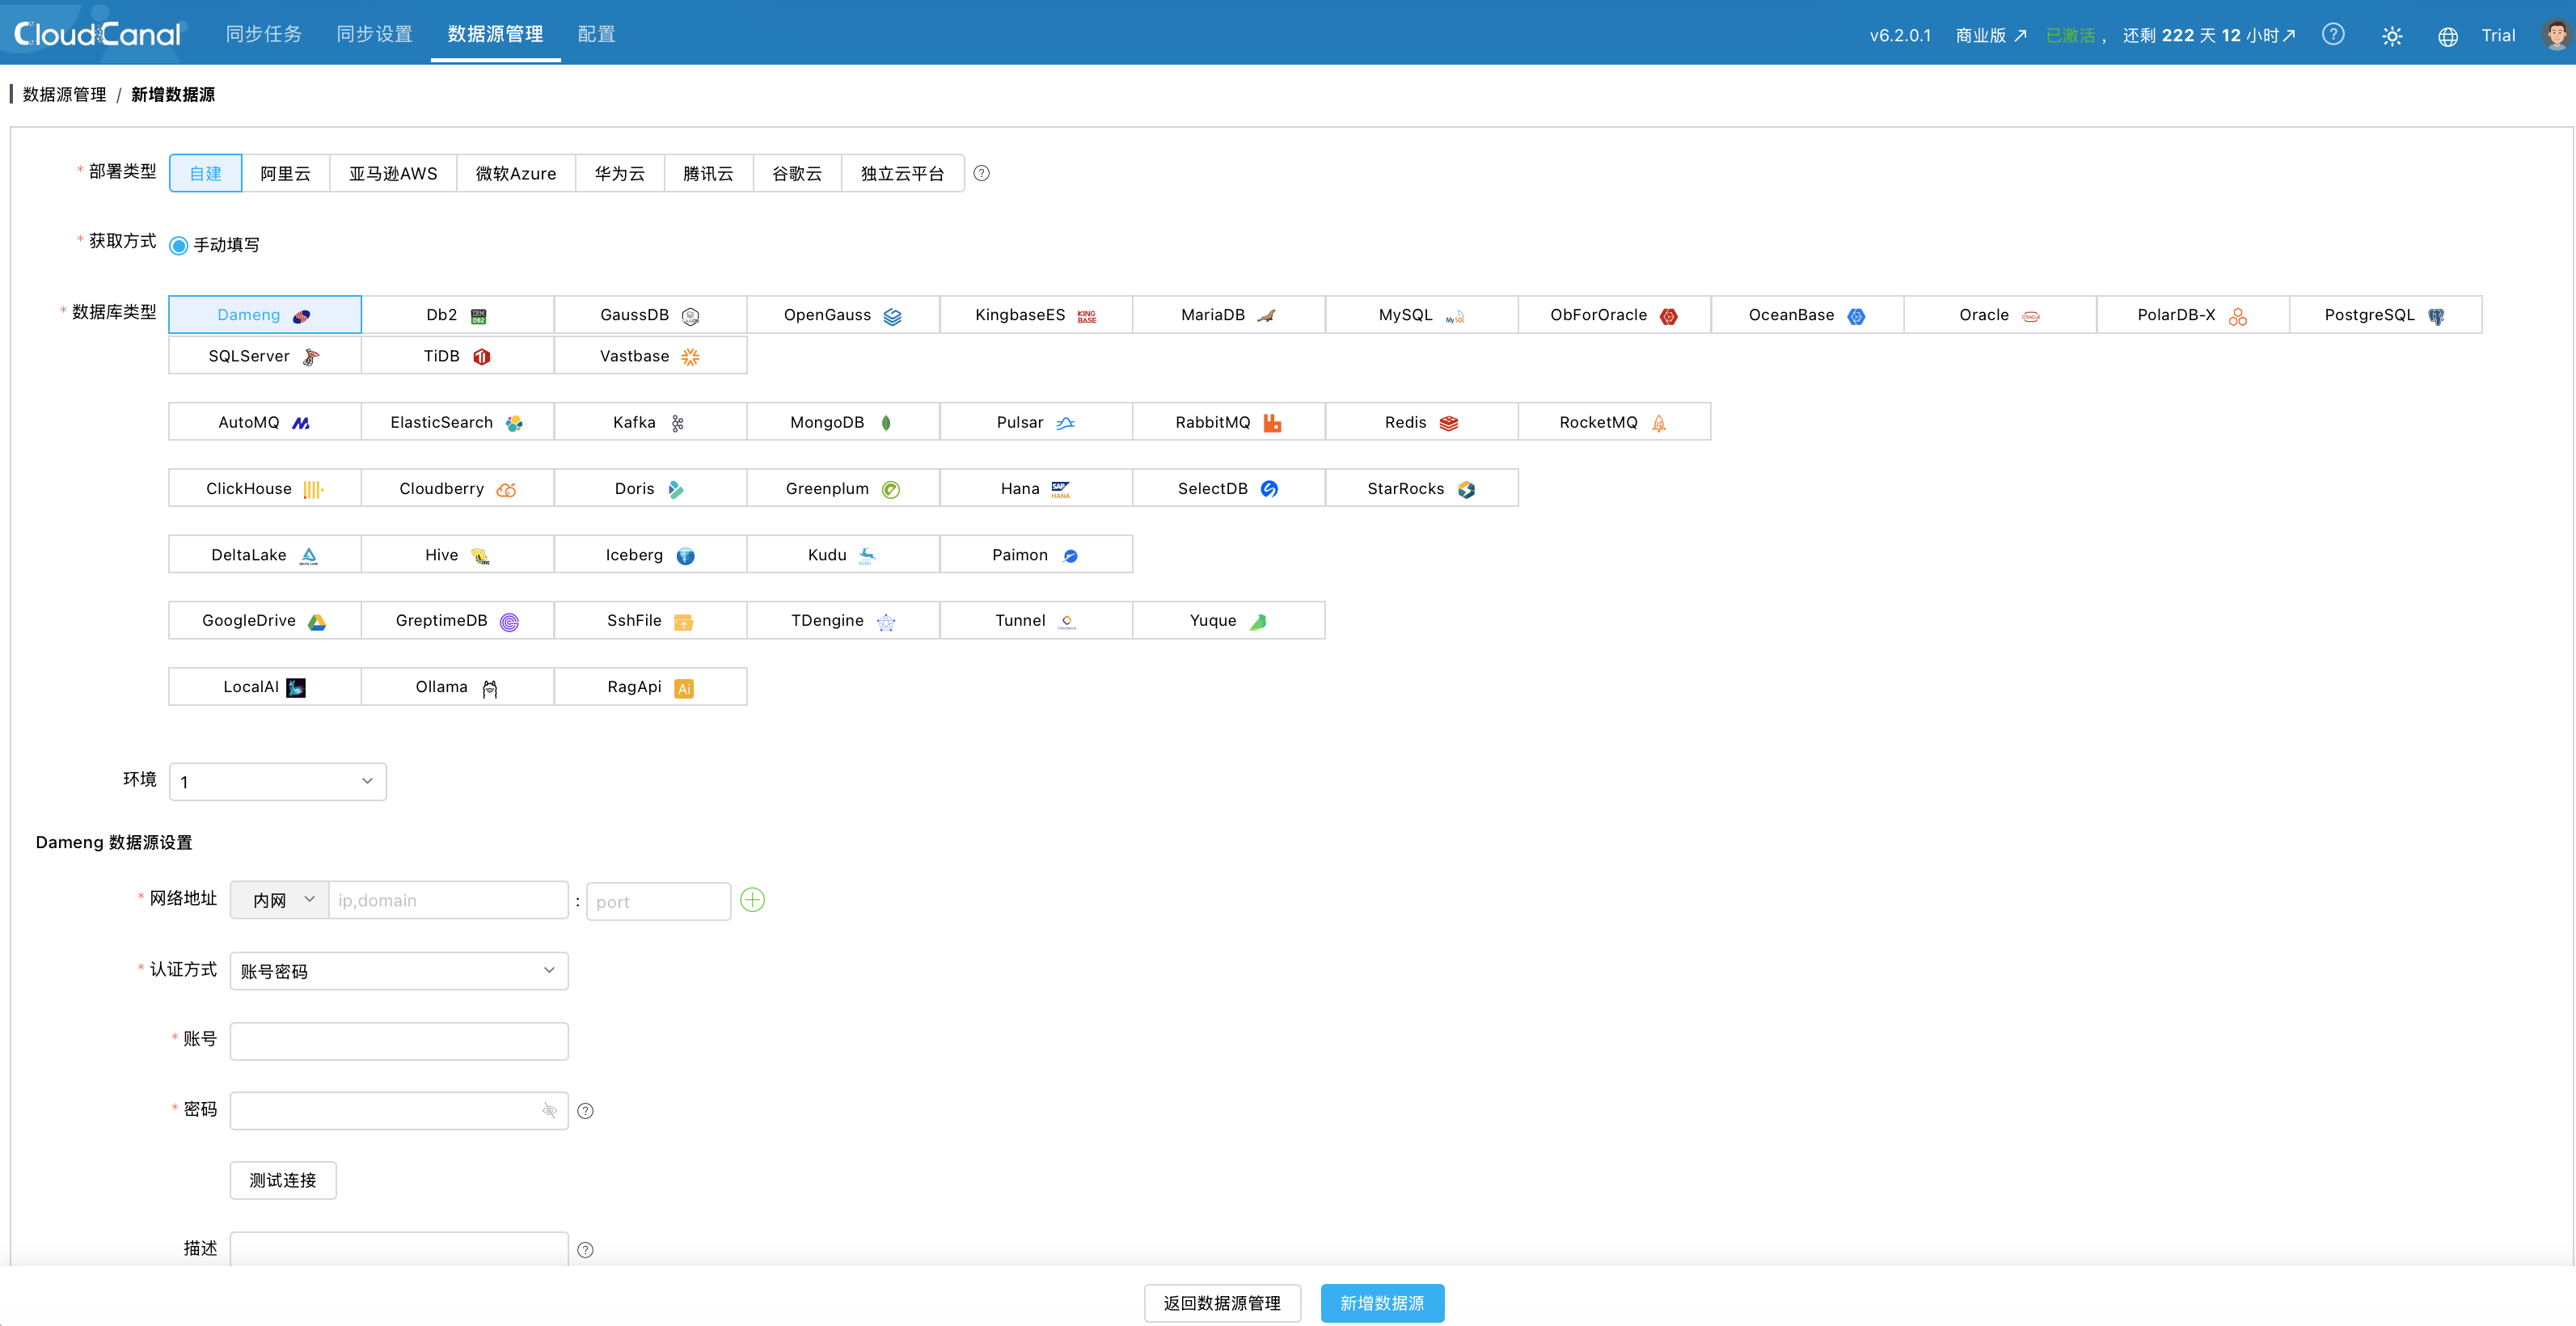Screen dimensions: 2576x1326
Task: Select Oracle database type
Action: tap(1999, 315)
